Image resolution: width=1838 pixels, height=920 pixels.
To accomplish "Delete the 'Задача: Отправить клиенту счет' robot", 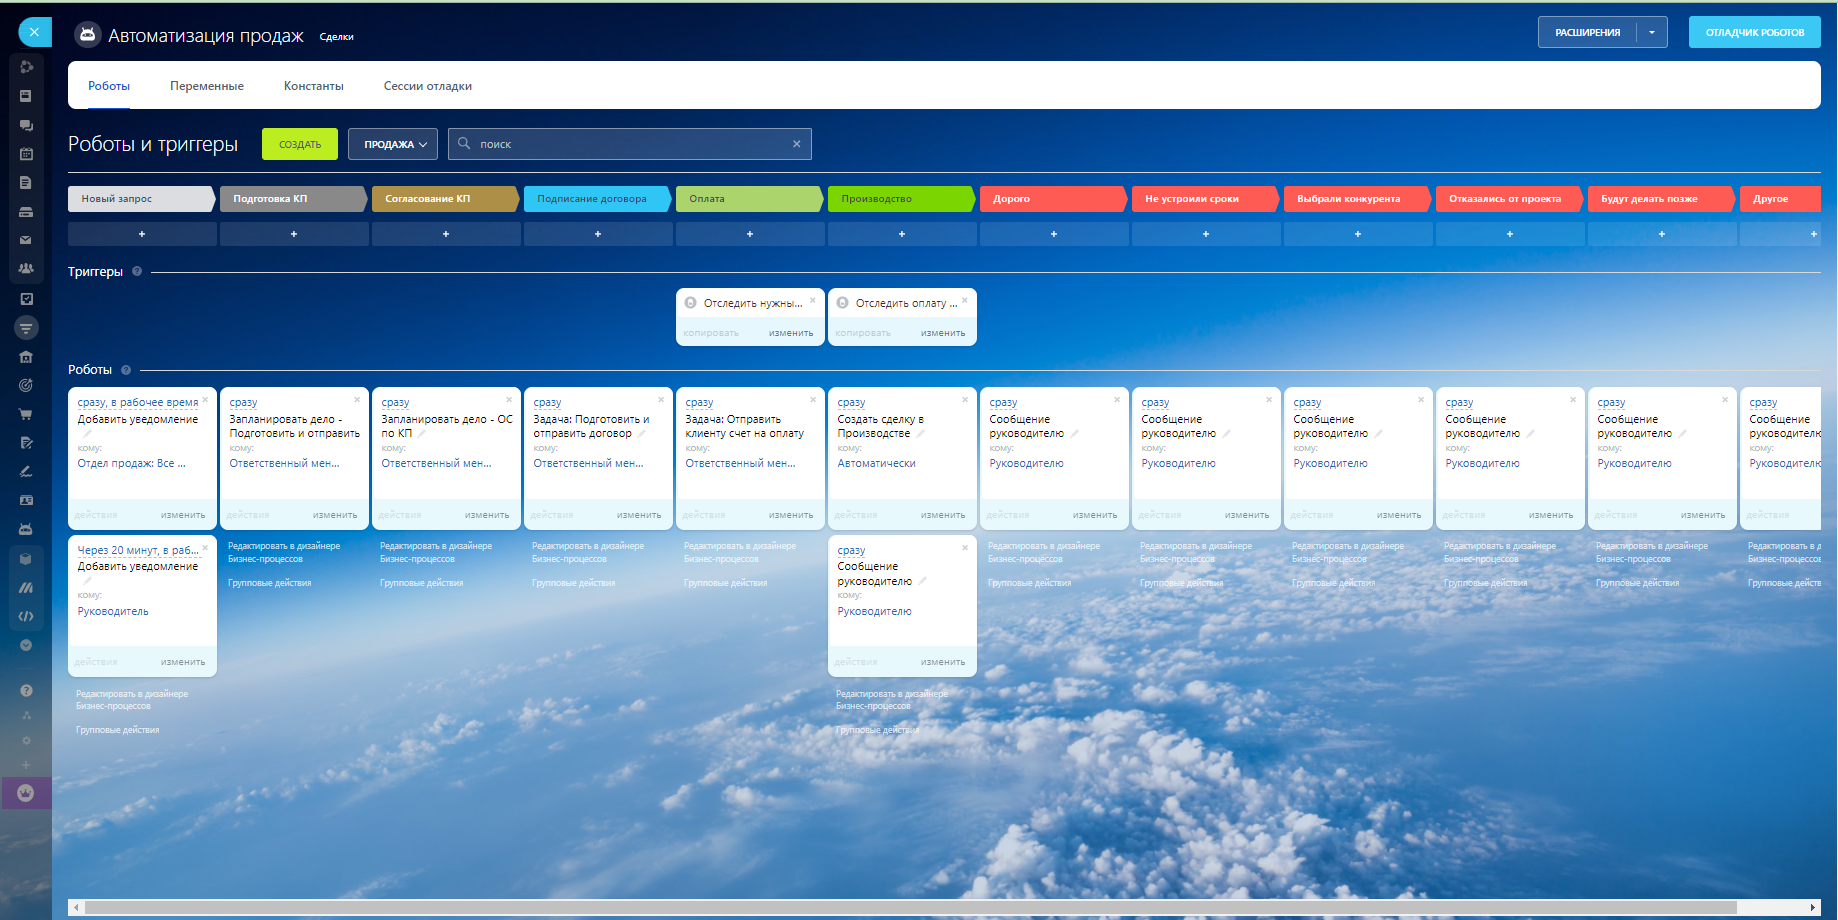I will (813, 400).
